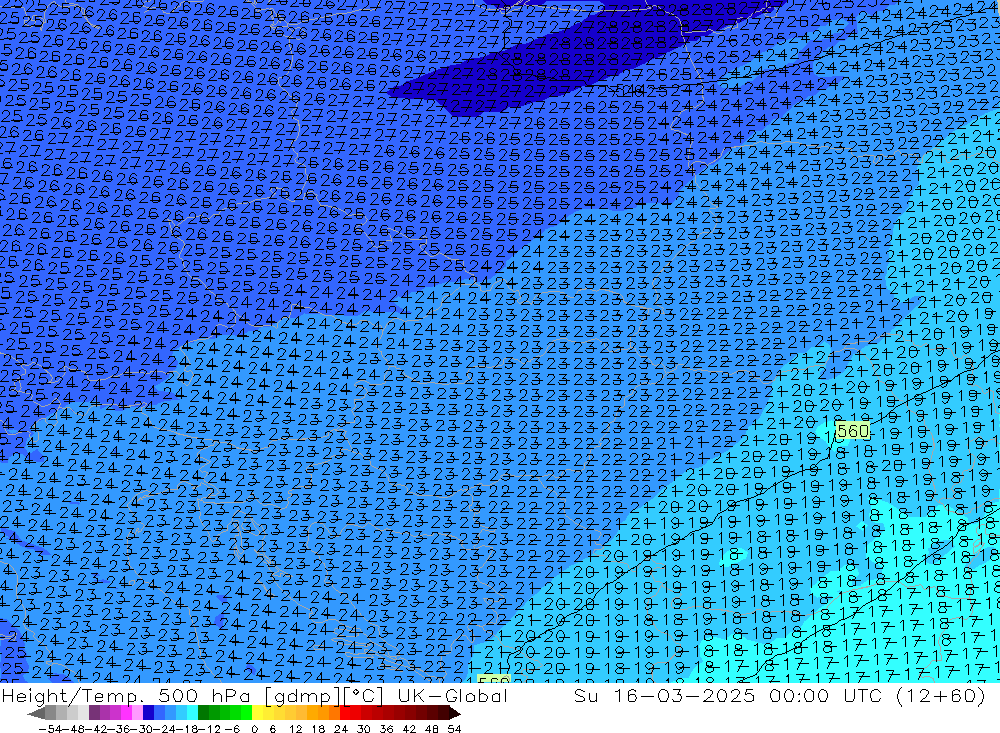Select the light pink legend segment
Image resolution: width=1000 pixels, height=733 pixels.
coord(137,714)
